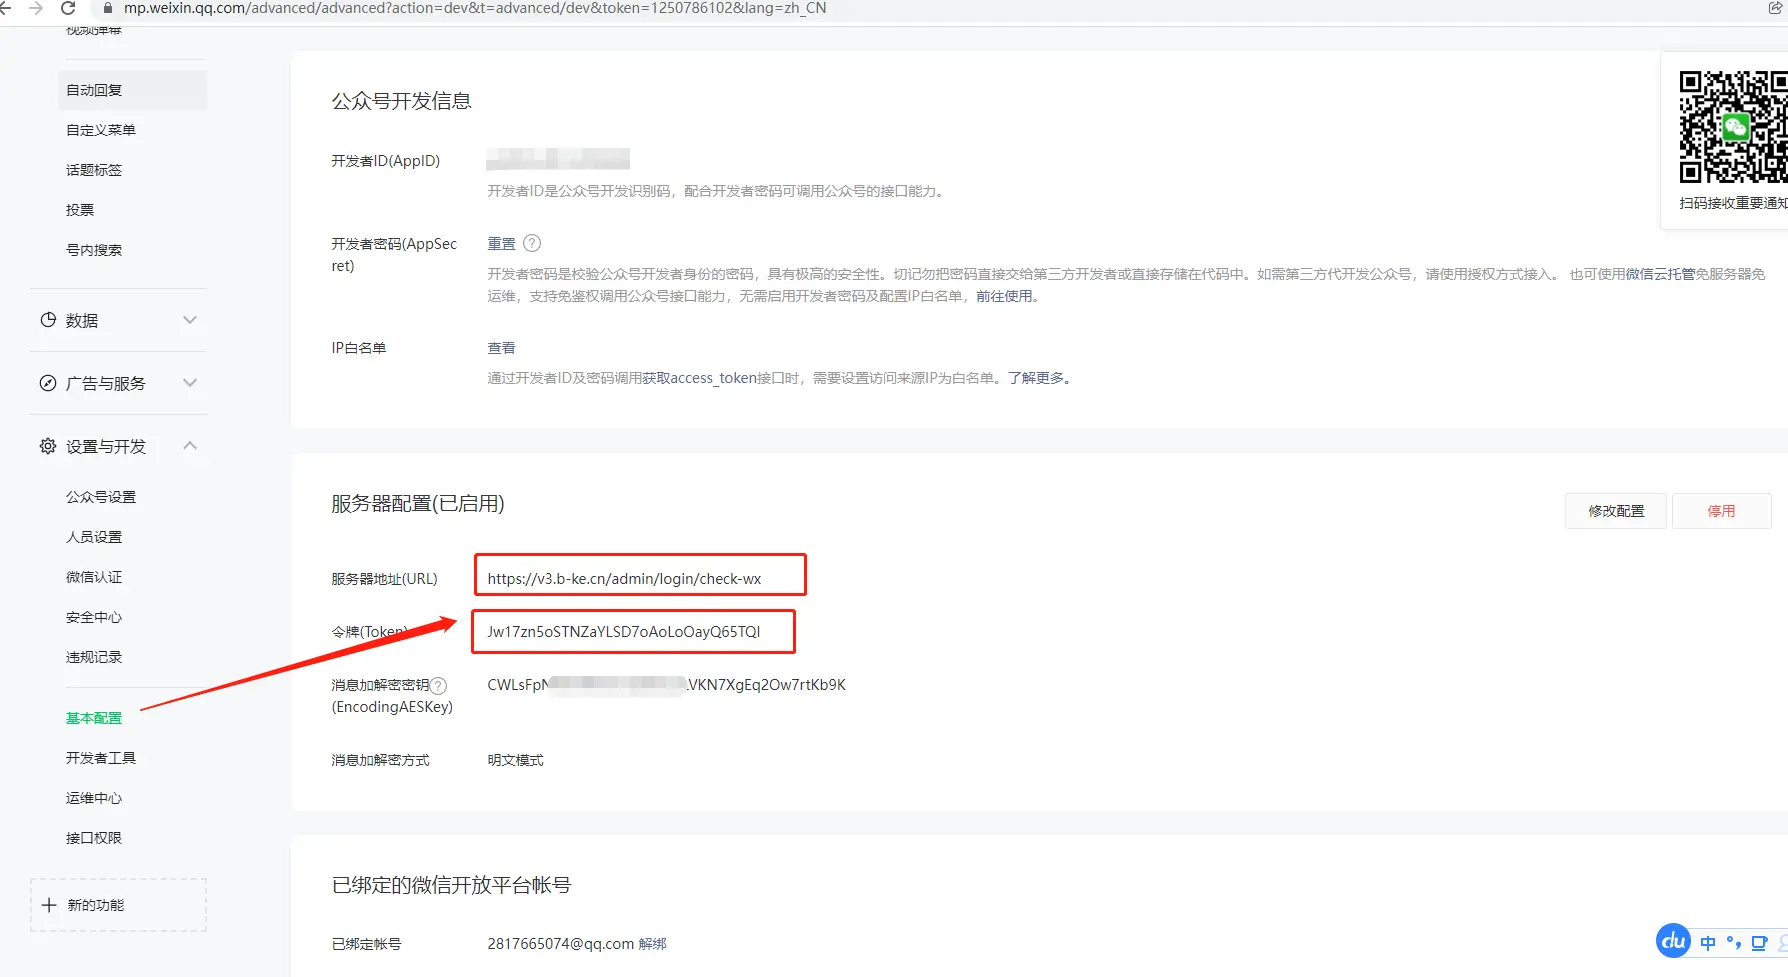Click 查看 for the IP白名单

[501, 348]
